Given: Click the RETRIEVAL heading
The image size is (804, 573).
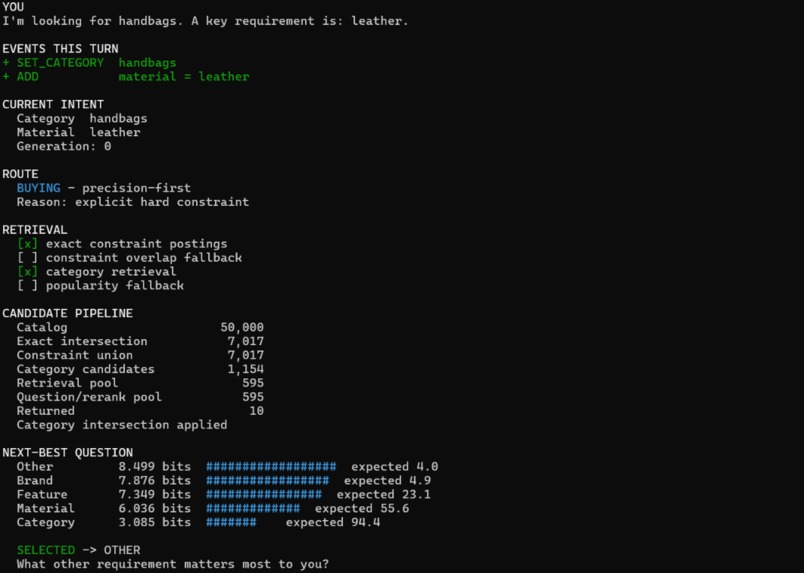Looking at the screenshot, I should (34, 230).
